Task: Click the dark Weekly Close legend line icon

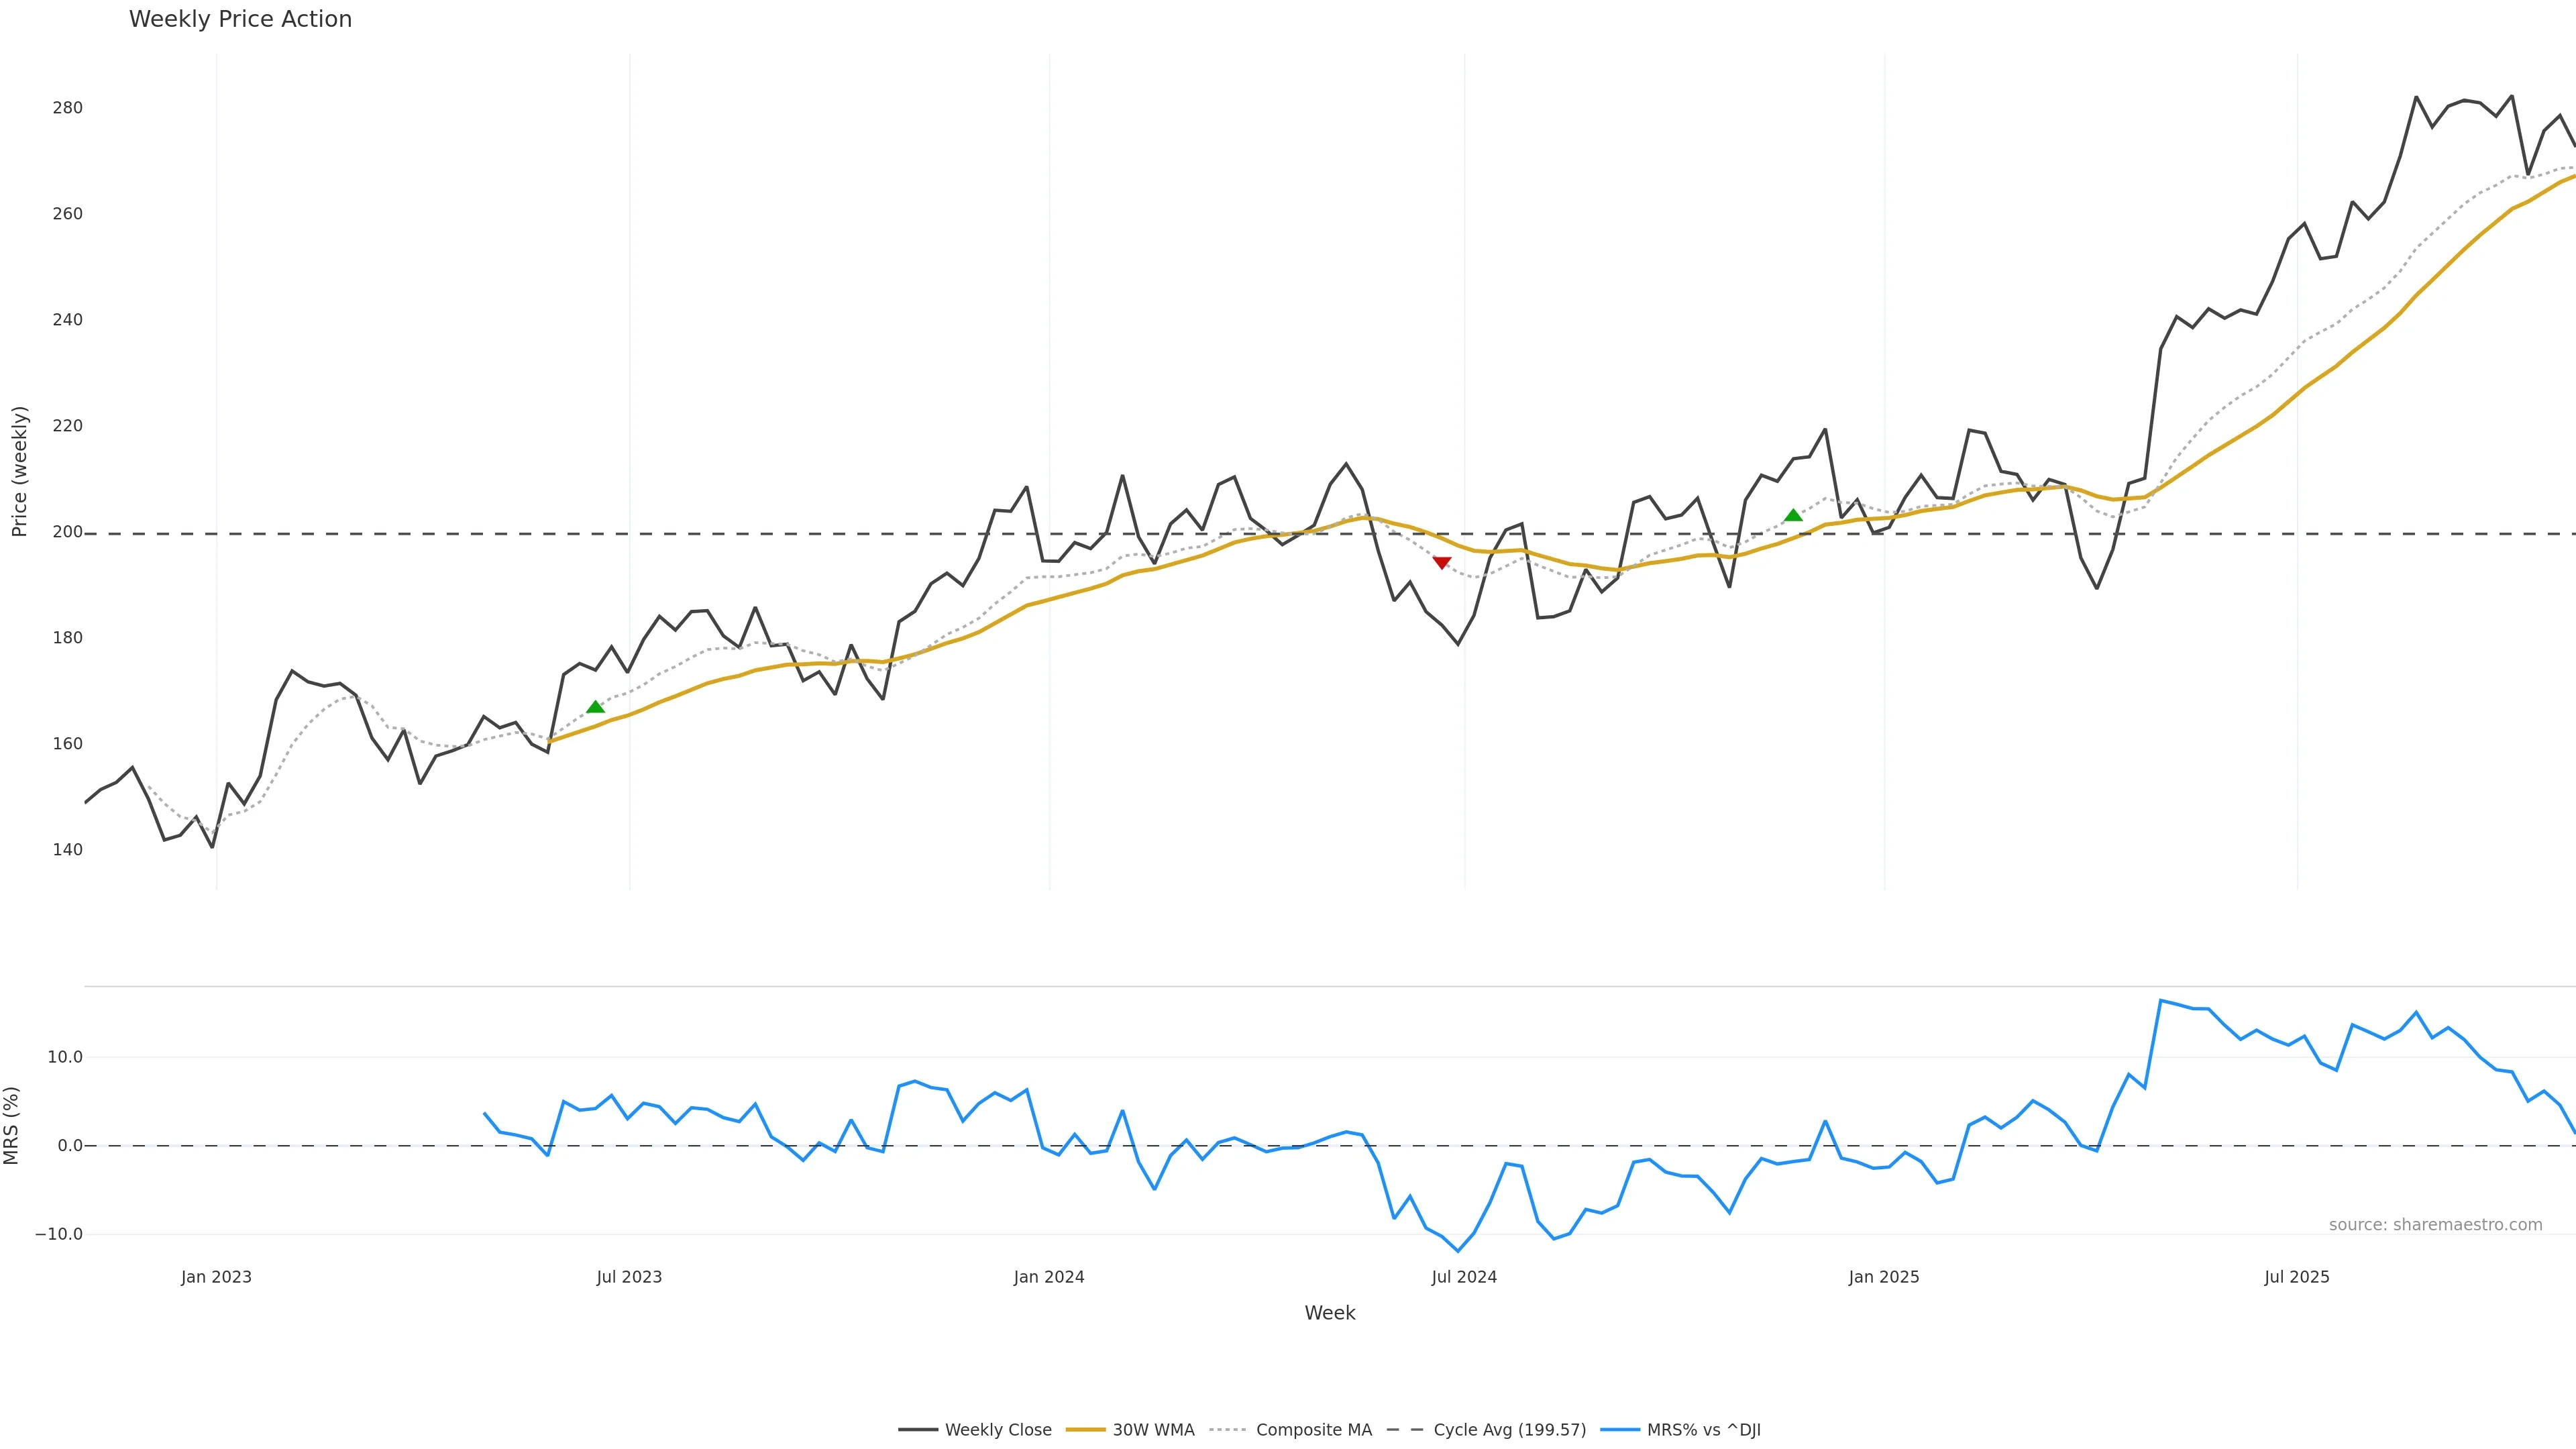Action: 917,1430
